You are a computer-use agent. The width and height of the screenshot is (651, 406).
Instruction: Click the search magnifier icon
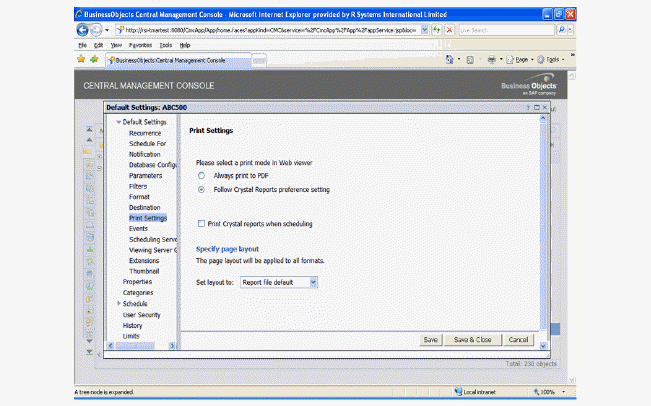563,30
